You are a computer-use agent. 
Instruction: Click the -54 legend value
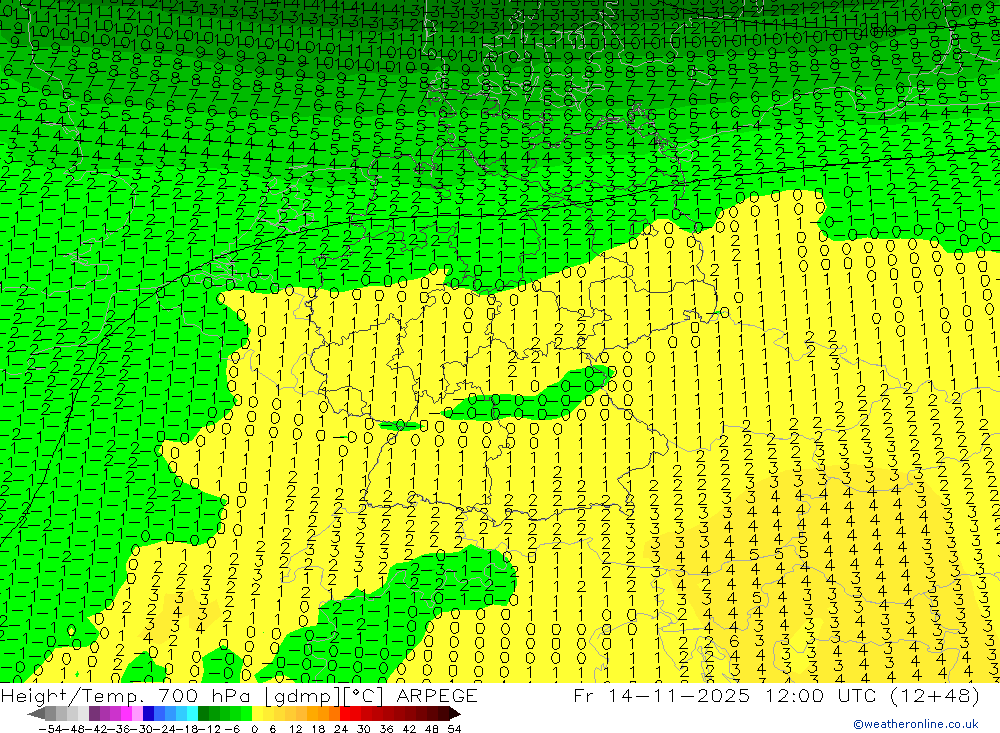pos(50,729)
